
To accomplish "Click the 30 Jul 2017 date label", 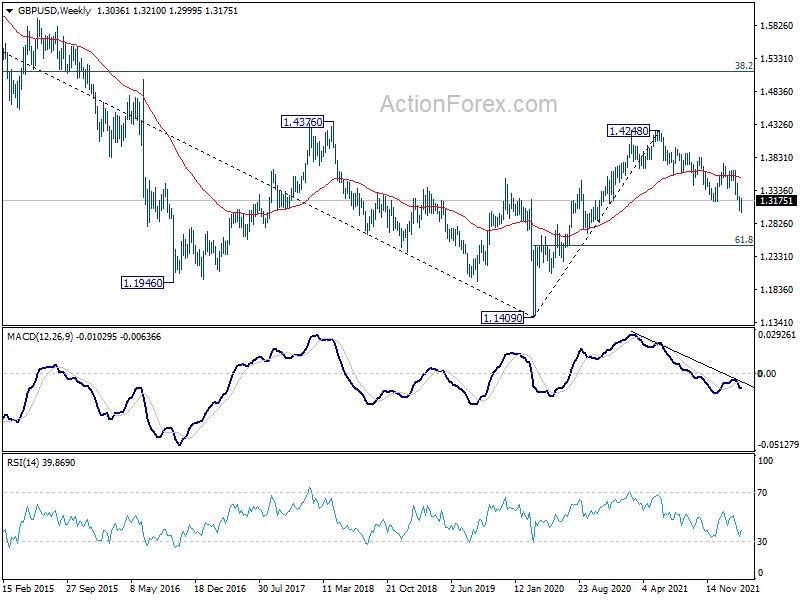I will (x=282, y=588).
